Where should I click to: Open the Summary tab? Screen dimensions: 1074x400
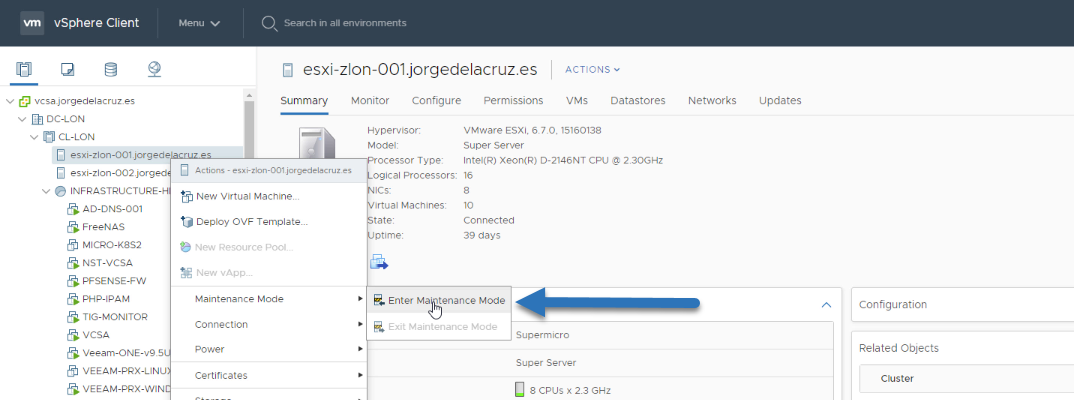(x=304, y=101)
